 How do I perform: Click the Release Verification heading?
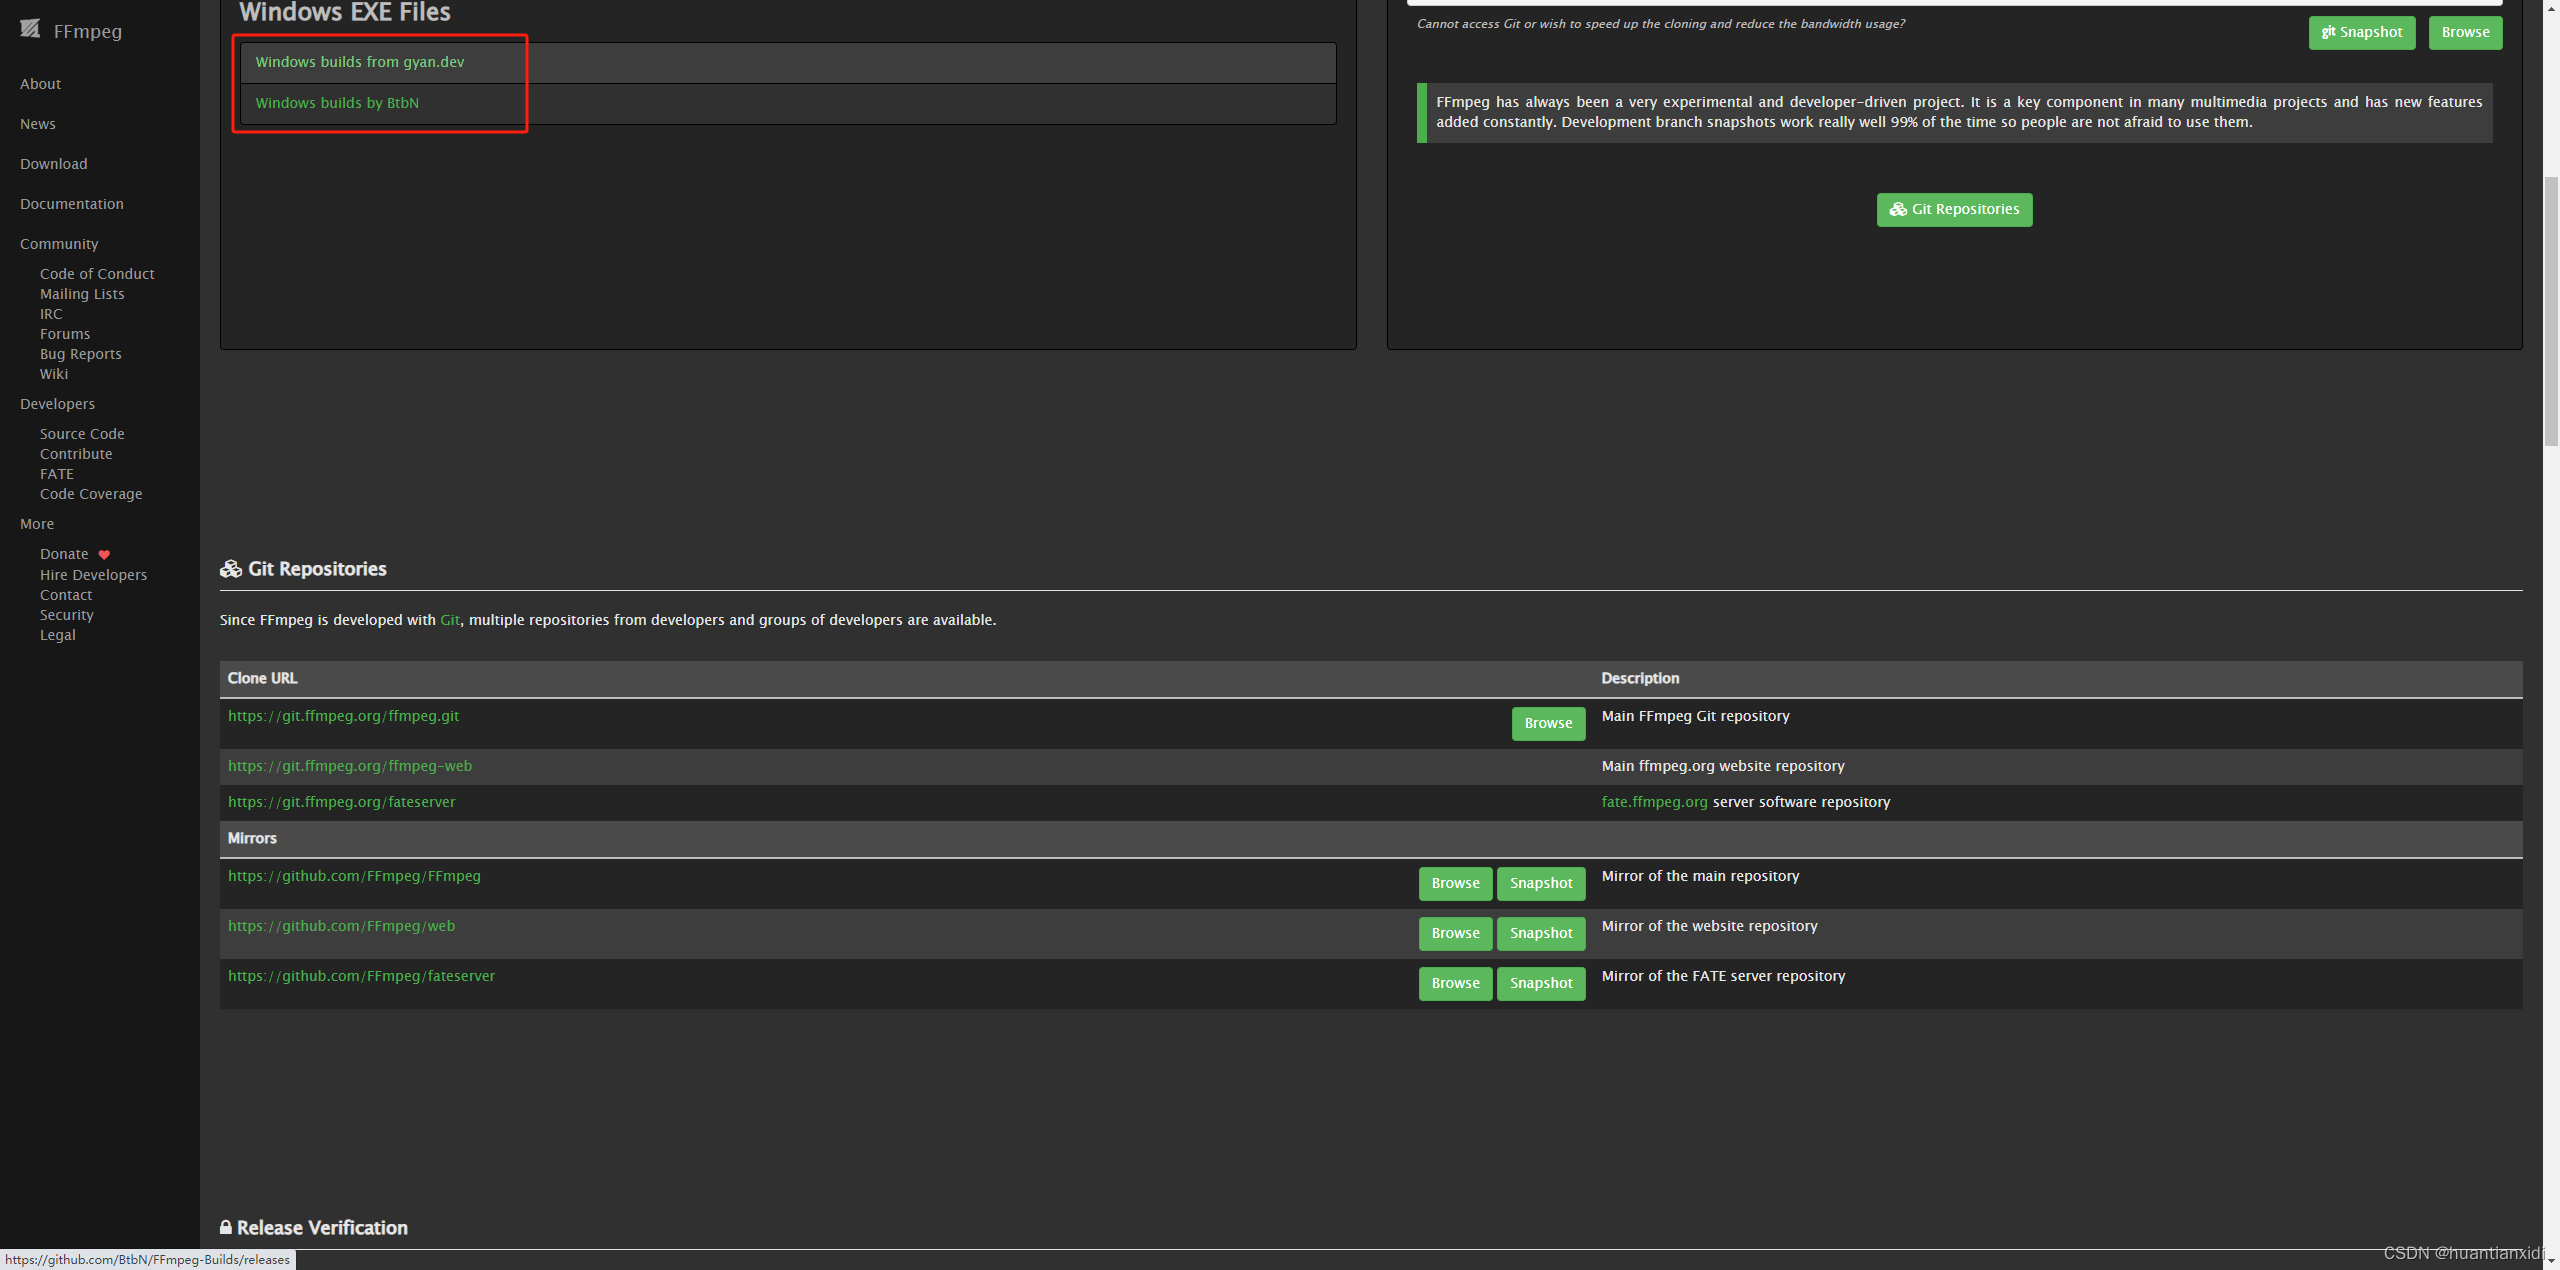[x=313, y=1228]
